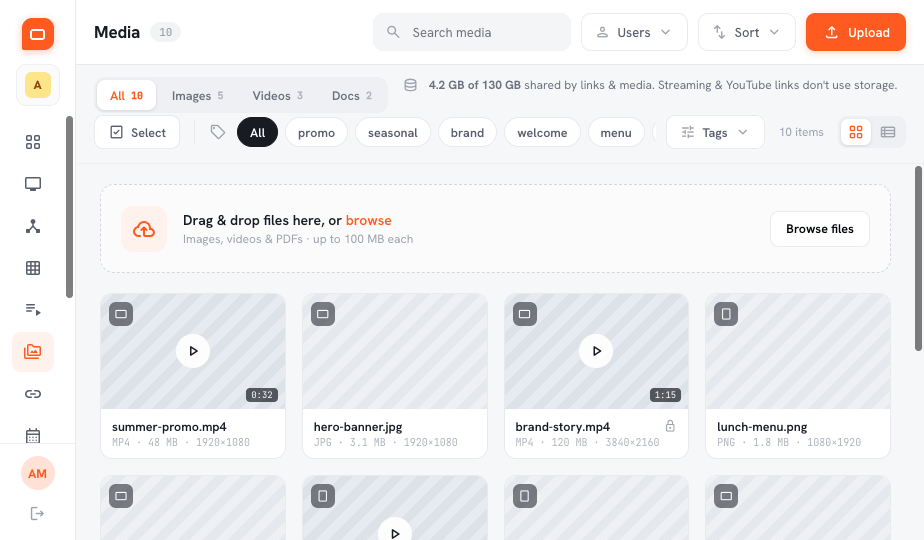
Task: Click the log out icon
Action: point(37,513)
